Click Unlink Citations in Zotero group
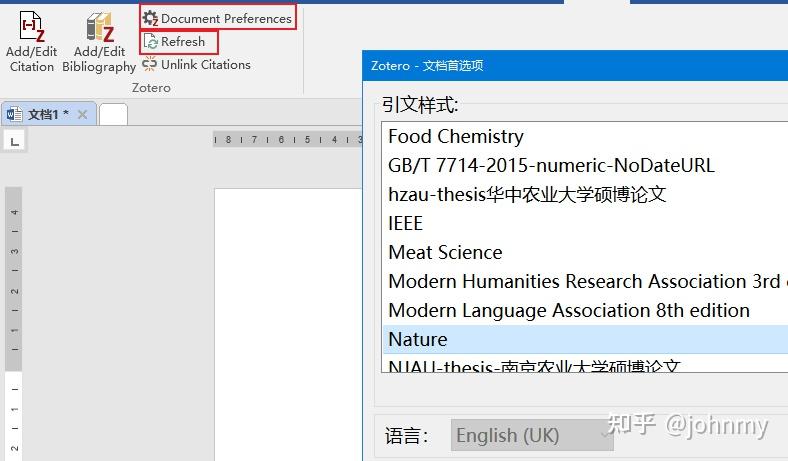 tap(196, 65)
